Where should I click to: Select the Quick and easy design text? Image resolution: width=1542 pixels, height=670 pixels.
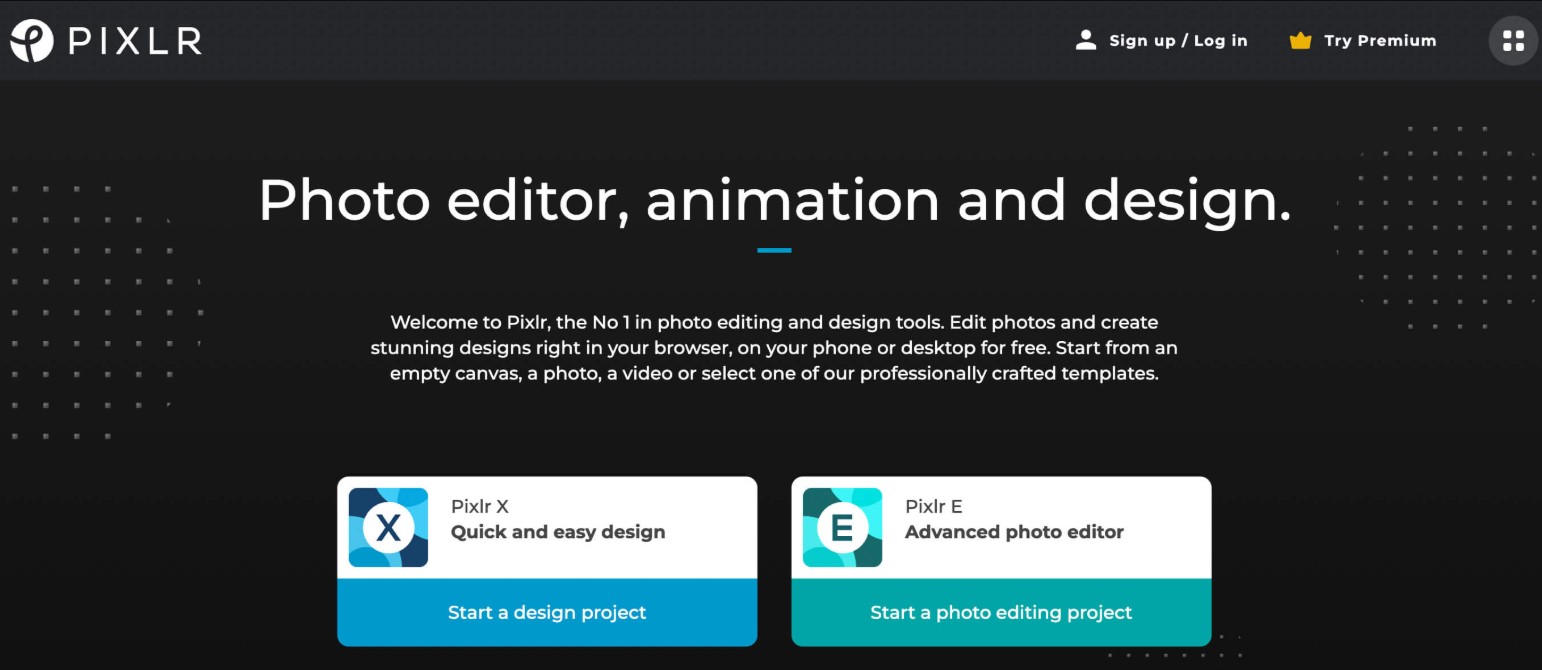[558, 532]
